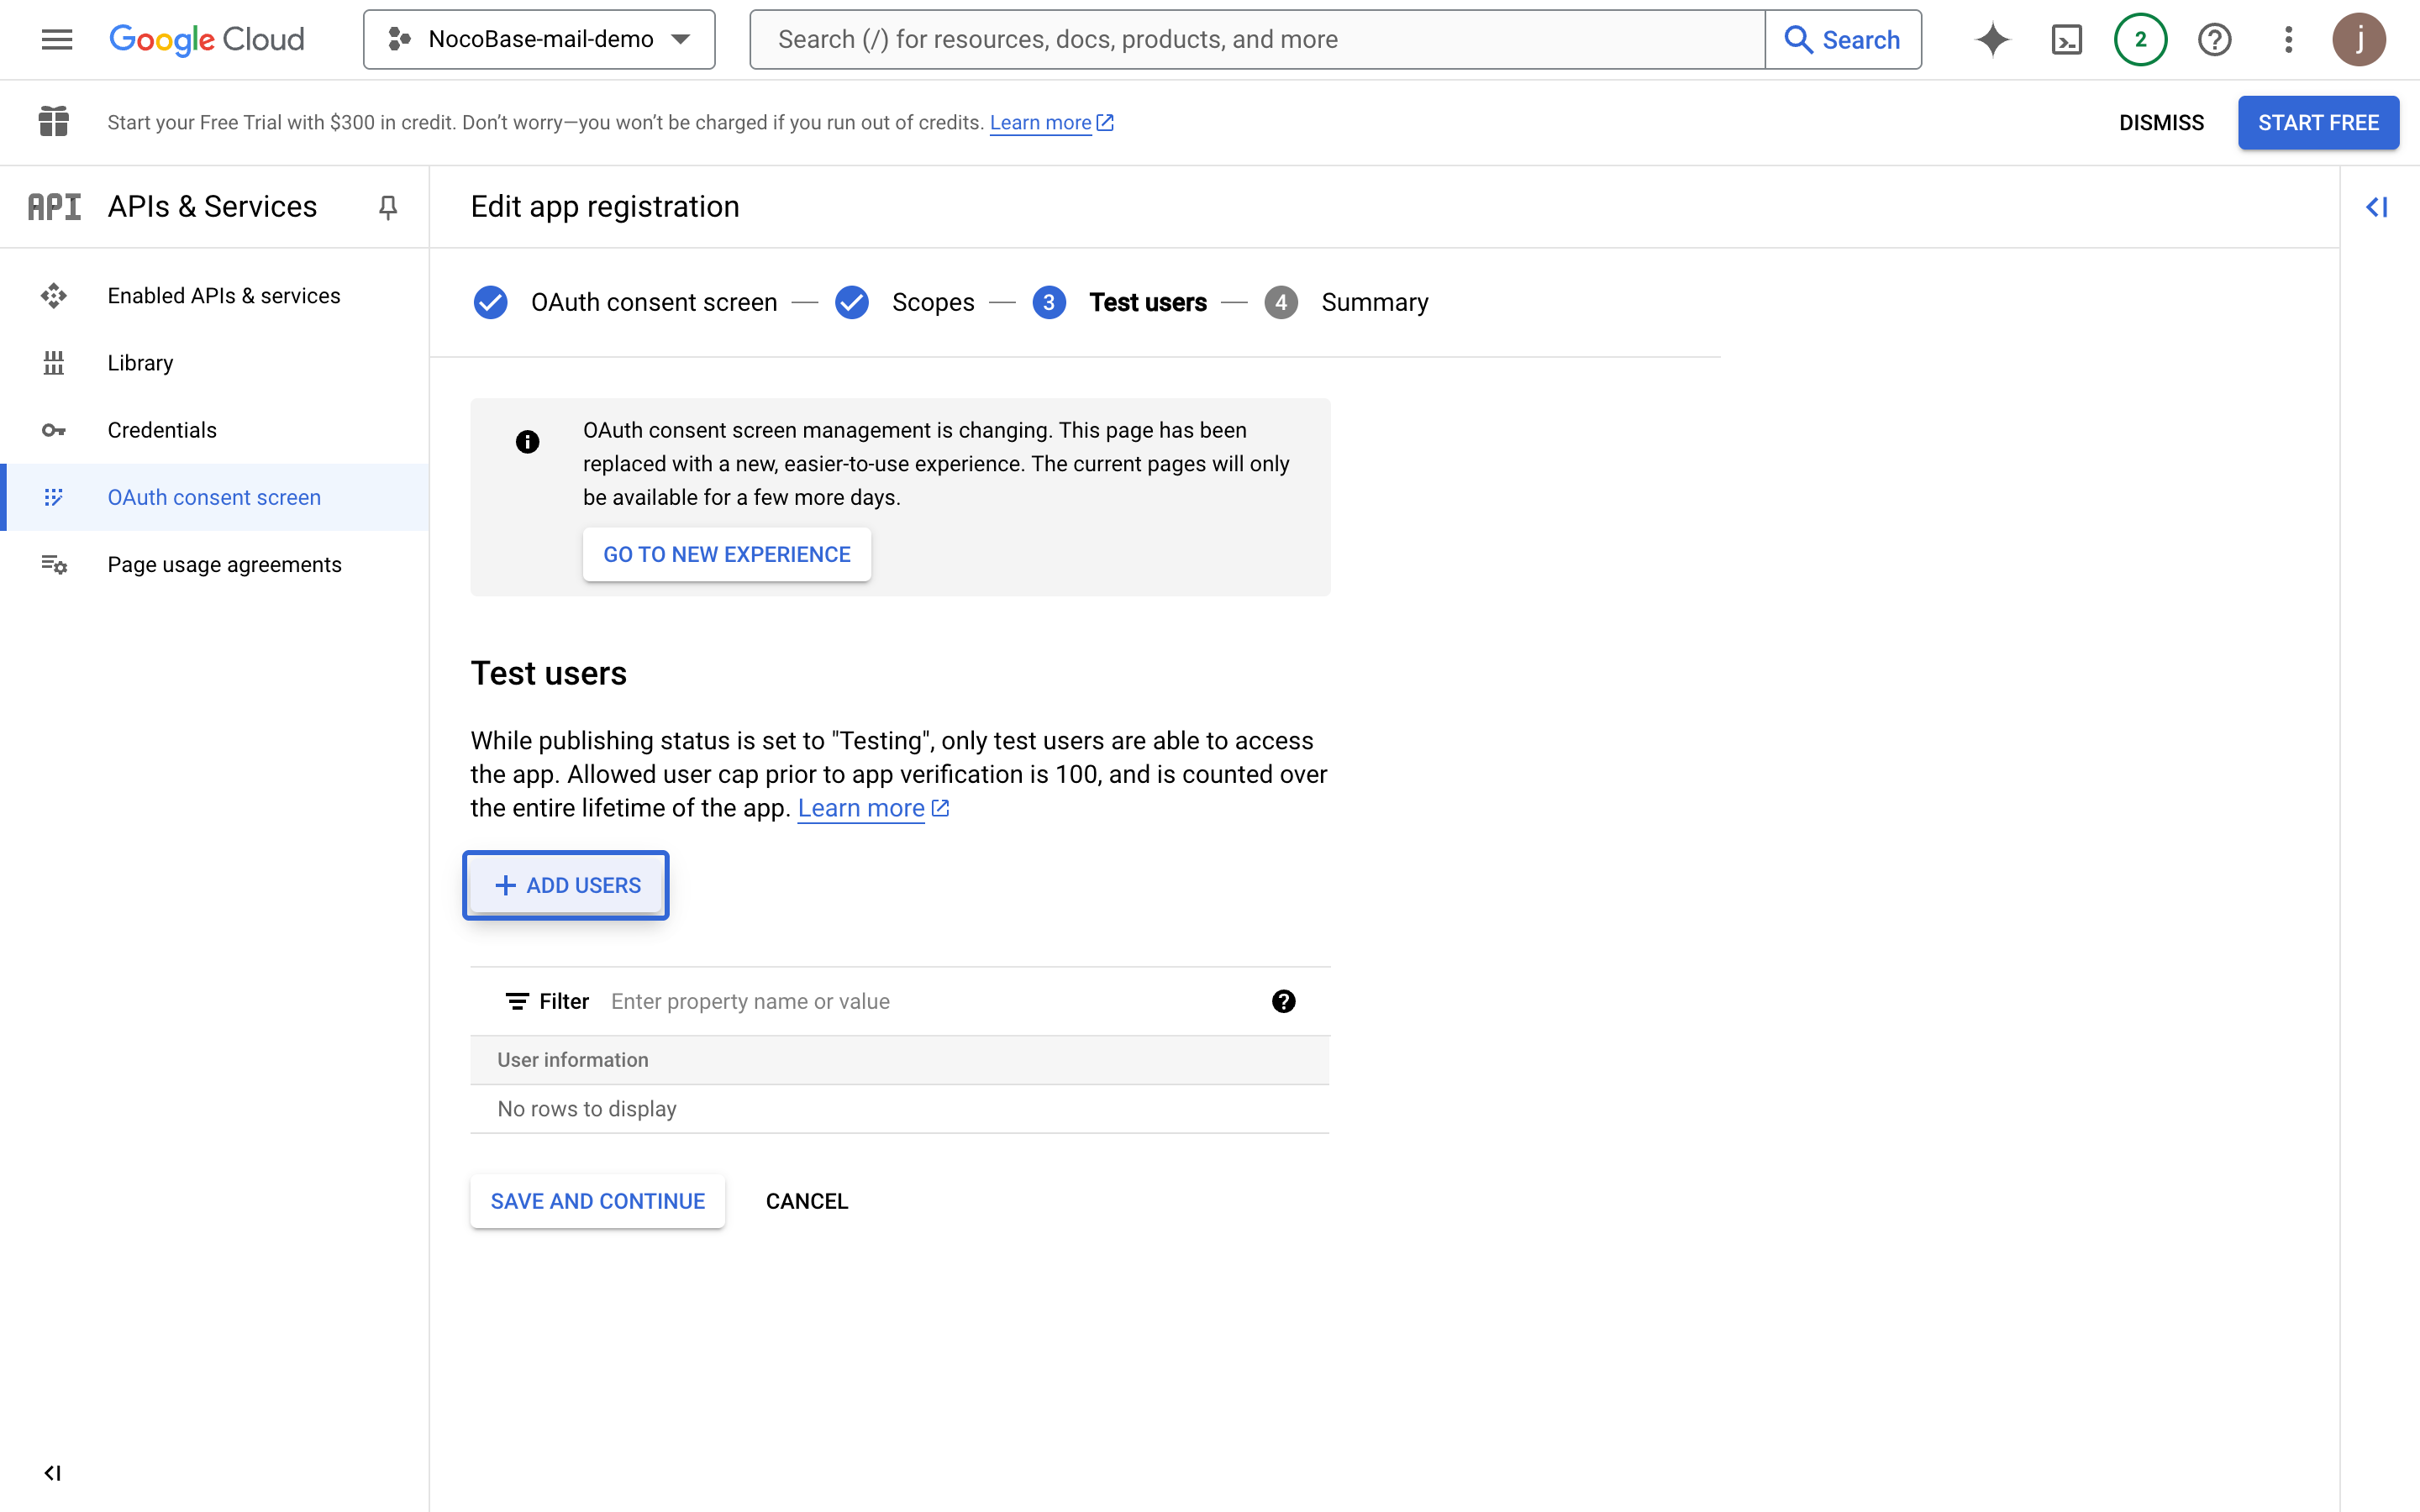Screen dimensions: 2420x1512
Task: Go to Credentials in sidebar
Action: click(x=162, y=430)
